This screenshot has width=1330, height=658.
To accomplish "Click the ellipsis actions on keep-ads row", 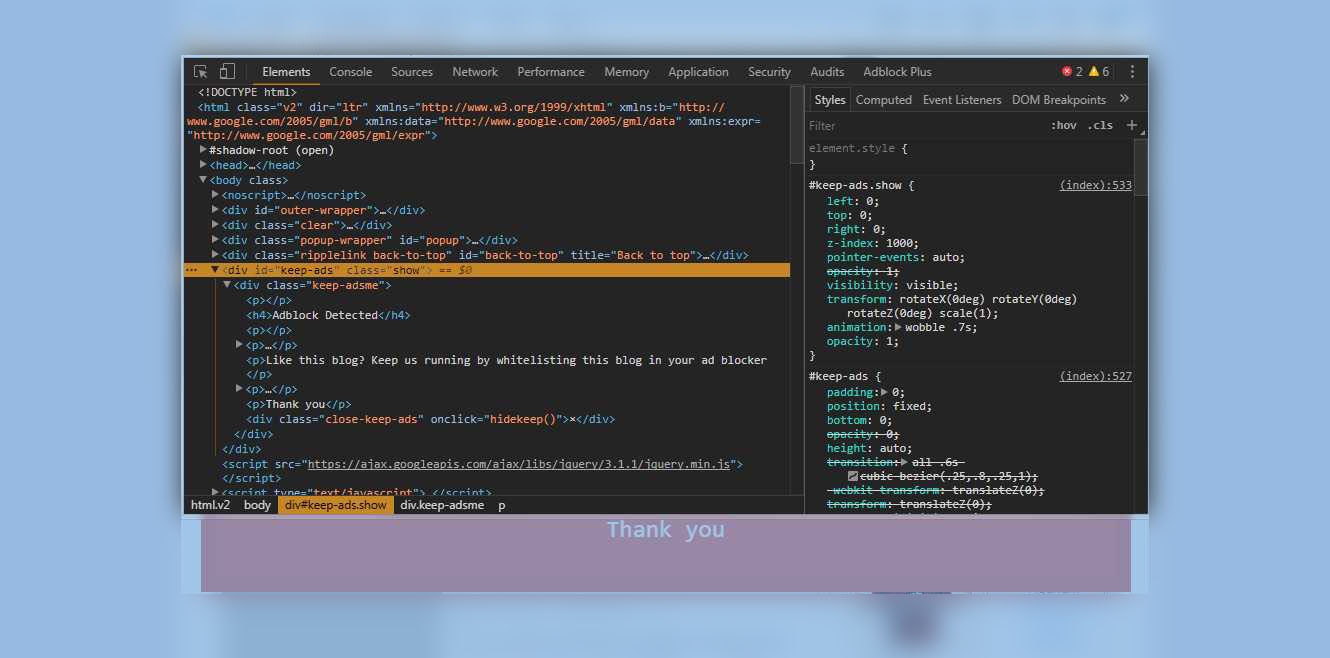I will 191,270.
